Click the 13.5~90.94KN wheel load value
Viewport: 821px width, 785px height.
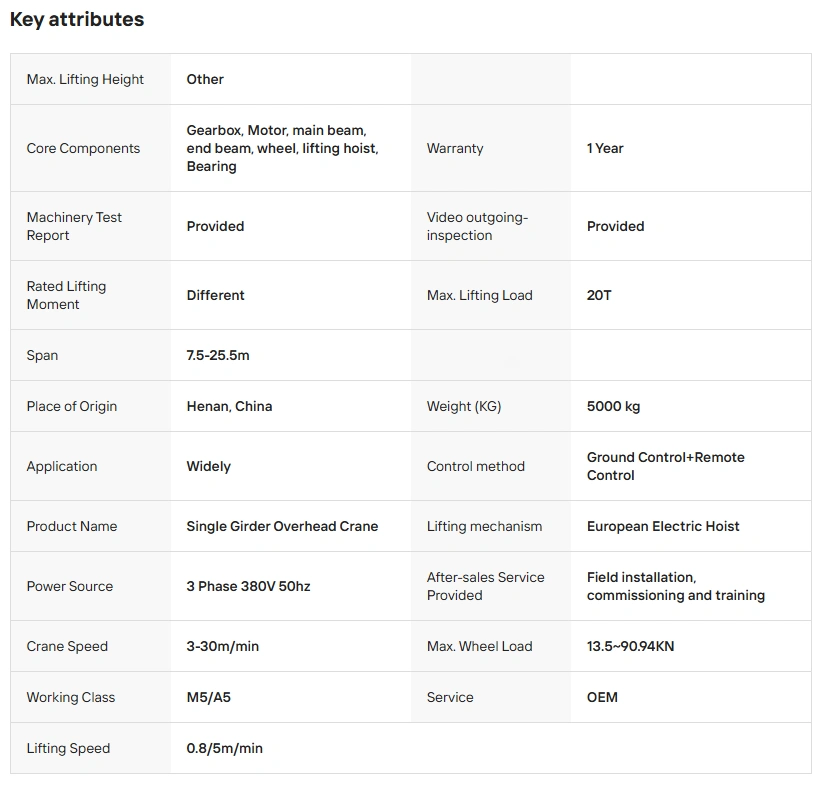pos(630,646)
